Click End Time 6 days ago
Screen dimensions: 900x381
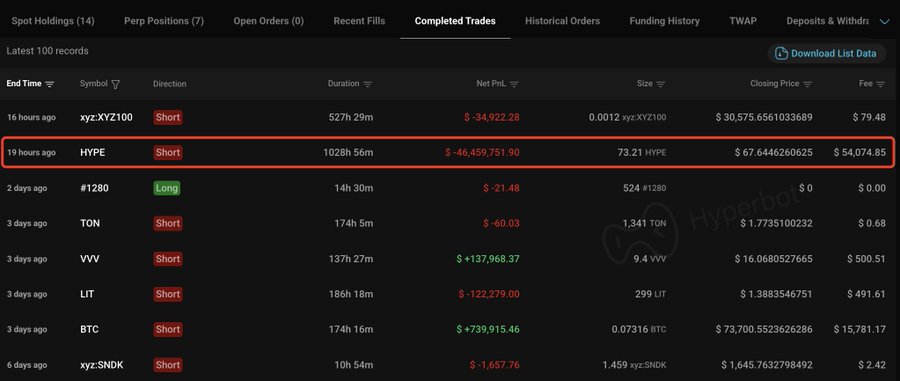click(27, 365)
